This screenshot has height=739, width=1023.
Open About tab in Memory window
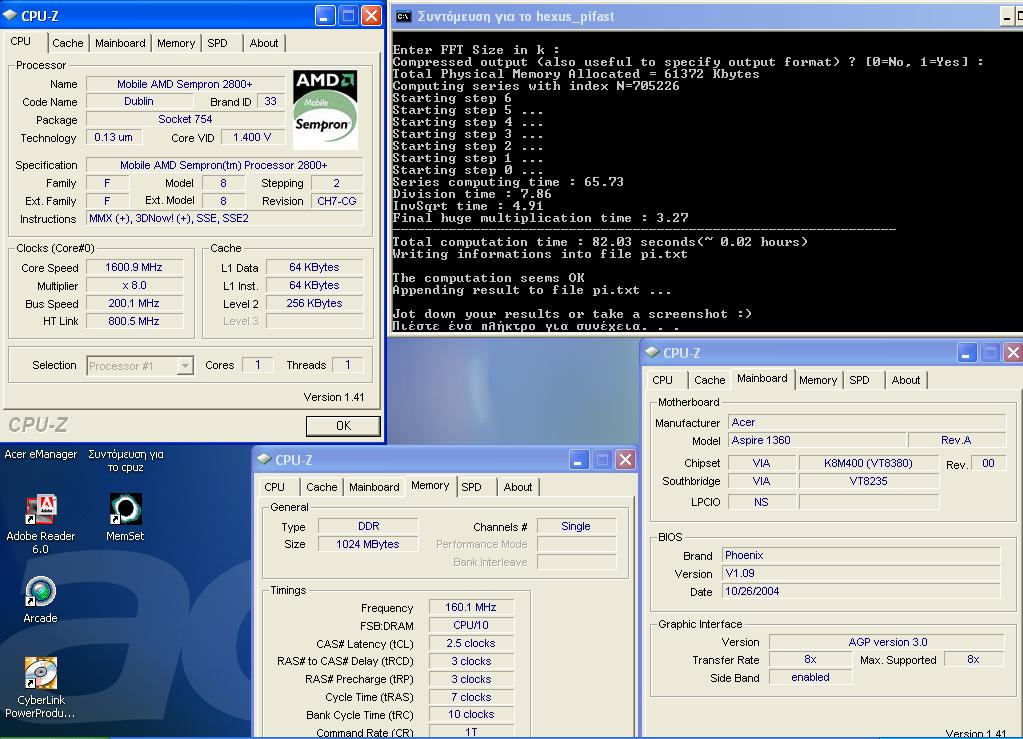(518, 487)
